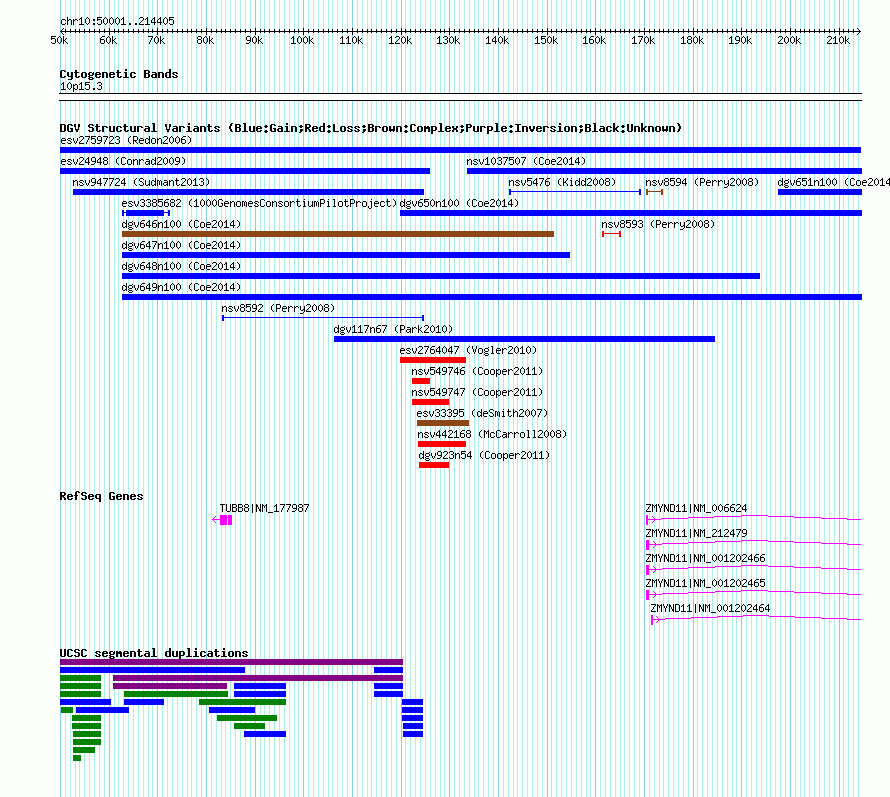This screenshot has width=890, height=797.
Task: Select the RefSeq Genes track title
Action: pyautogui.click(x=102, y=496)
